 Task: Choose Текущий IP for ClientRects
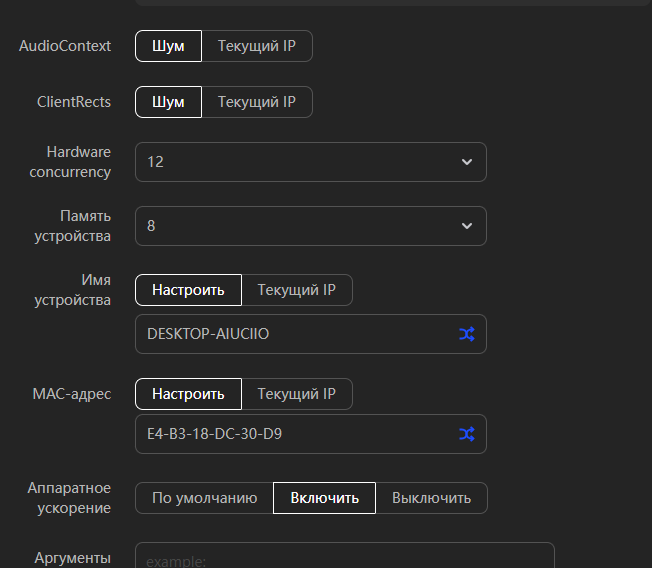(x=257, y=102)
